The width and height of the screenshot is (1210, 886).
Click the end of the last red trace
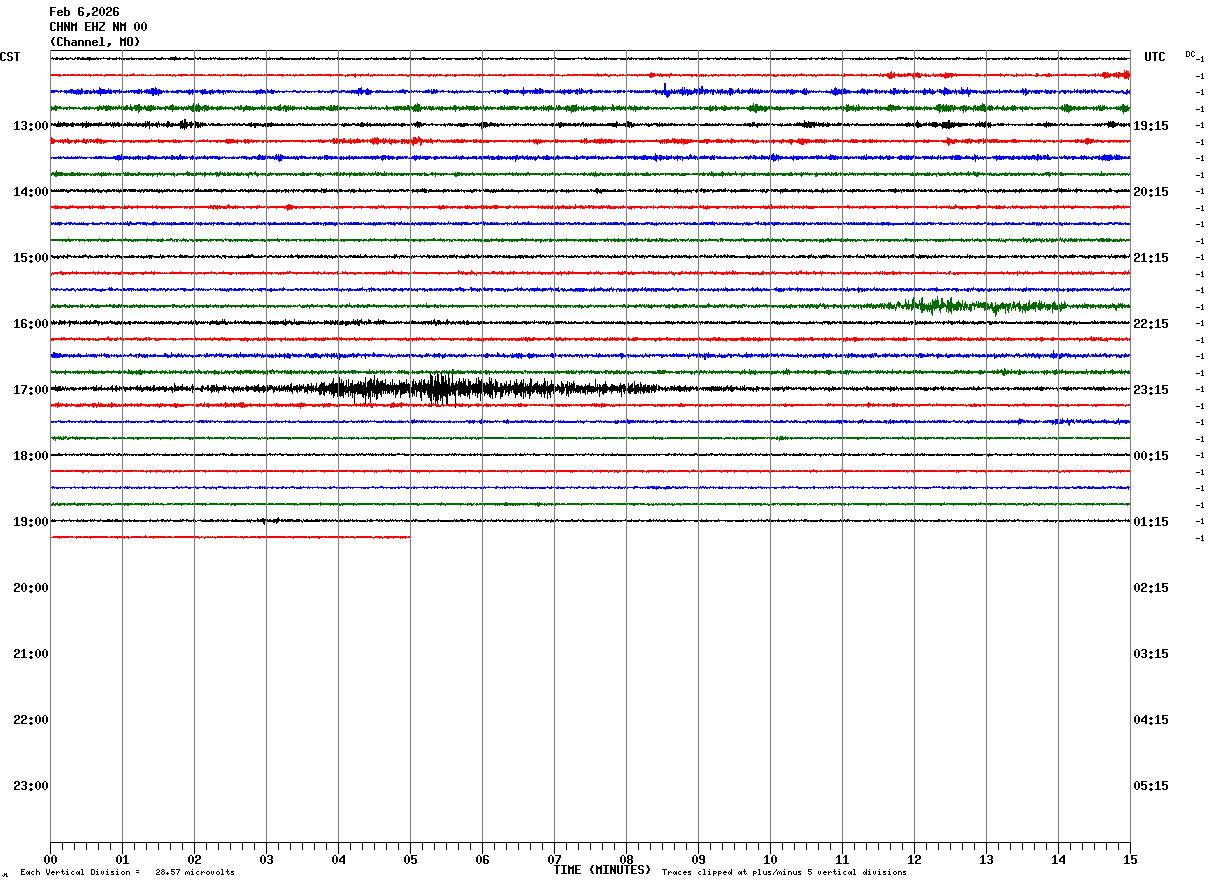pos(408,537)
